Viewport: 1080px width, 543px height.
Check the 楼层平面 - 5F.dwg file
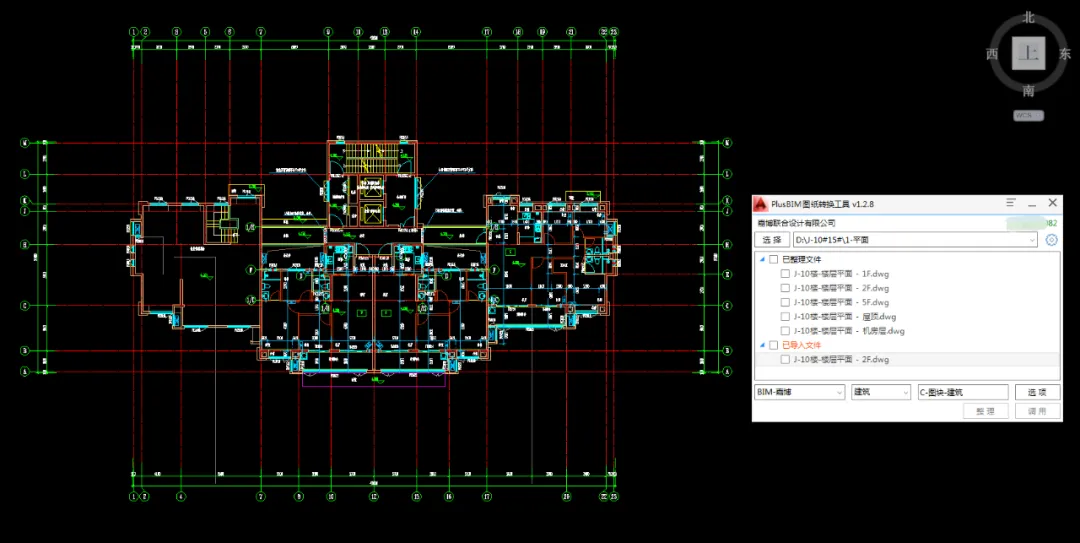coord(785,303)
